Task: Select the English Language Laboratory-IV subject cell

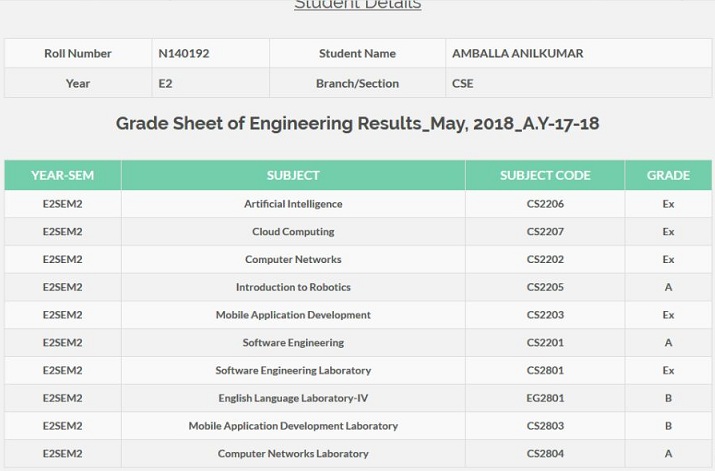Action: click(x=293, y=398)
